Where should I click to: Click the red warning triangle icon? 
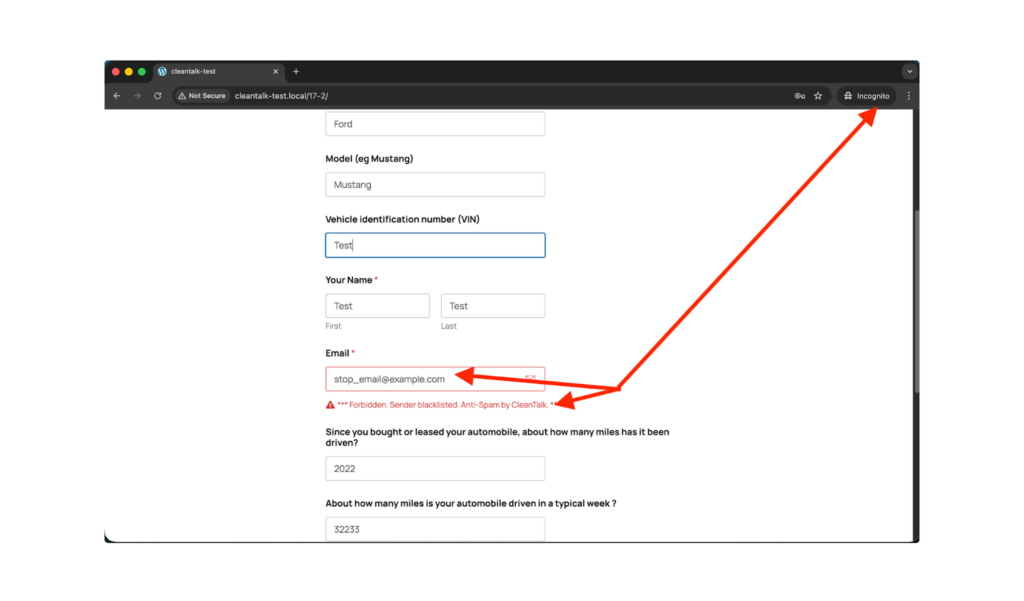tap(330, 405)
